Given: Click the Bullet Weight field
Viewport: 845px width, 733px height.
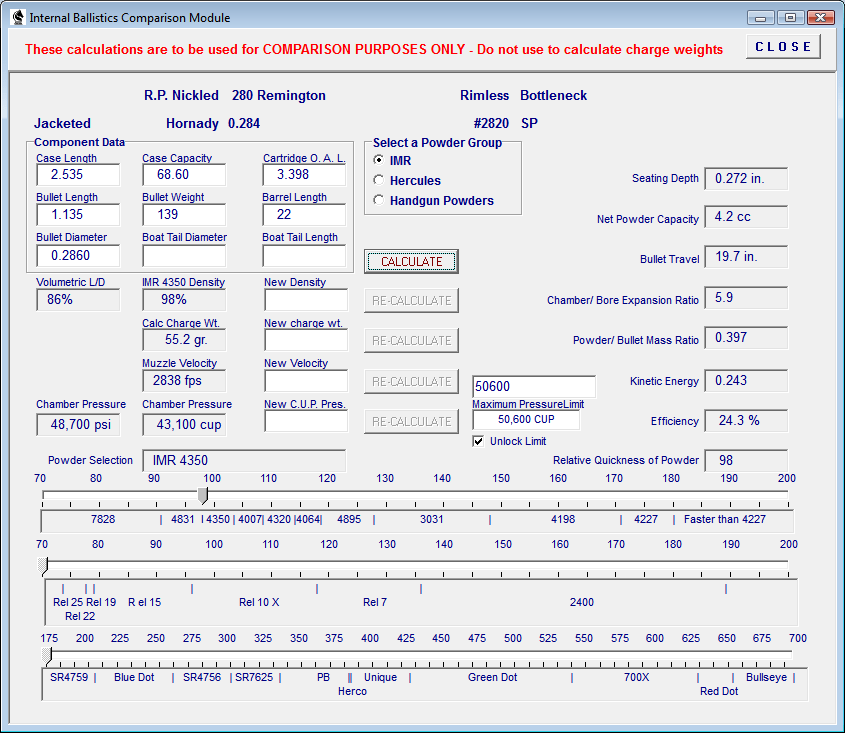Looking at the screenshot, I should pyautogui.click(x=184, y=215).
